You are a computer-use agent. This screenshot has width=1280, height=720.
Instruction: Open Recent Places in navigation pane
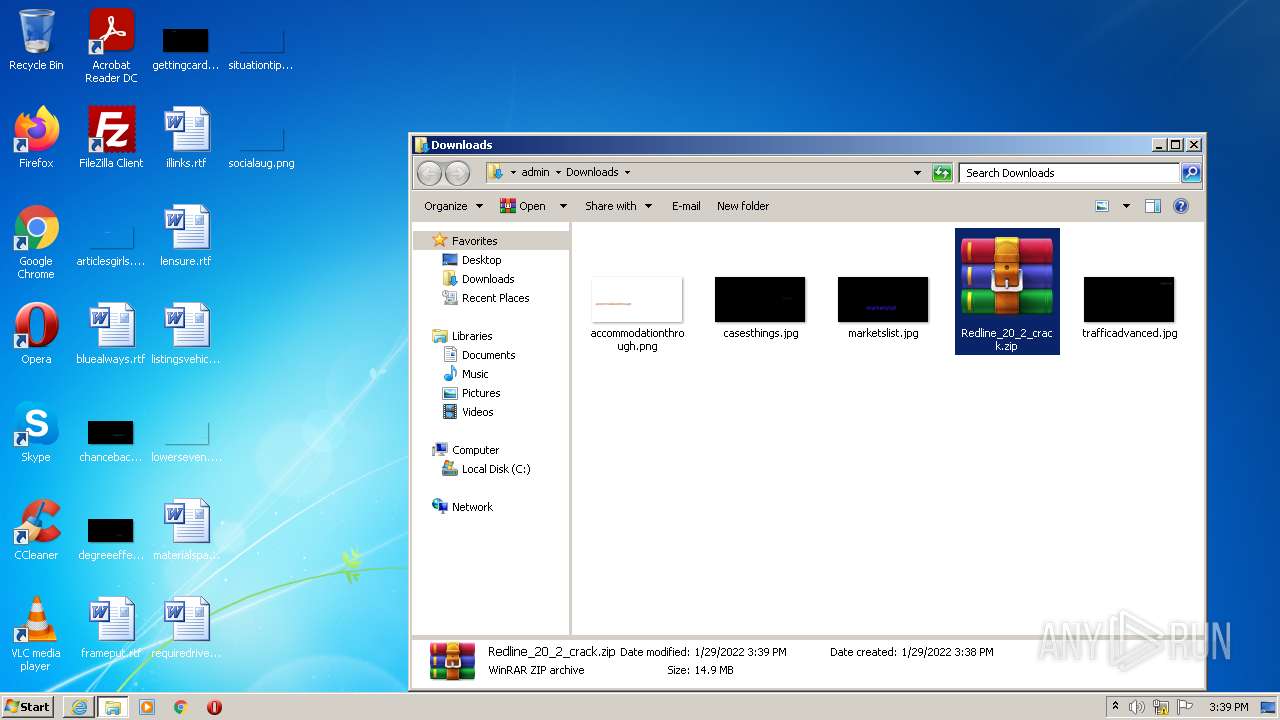point(495,298)
